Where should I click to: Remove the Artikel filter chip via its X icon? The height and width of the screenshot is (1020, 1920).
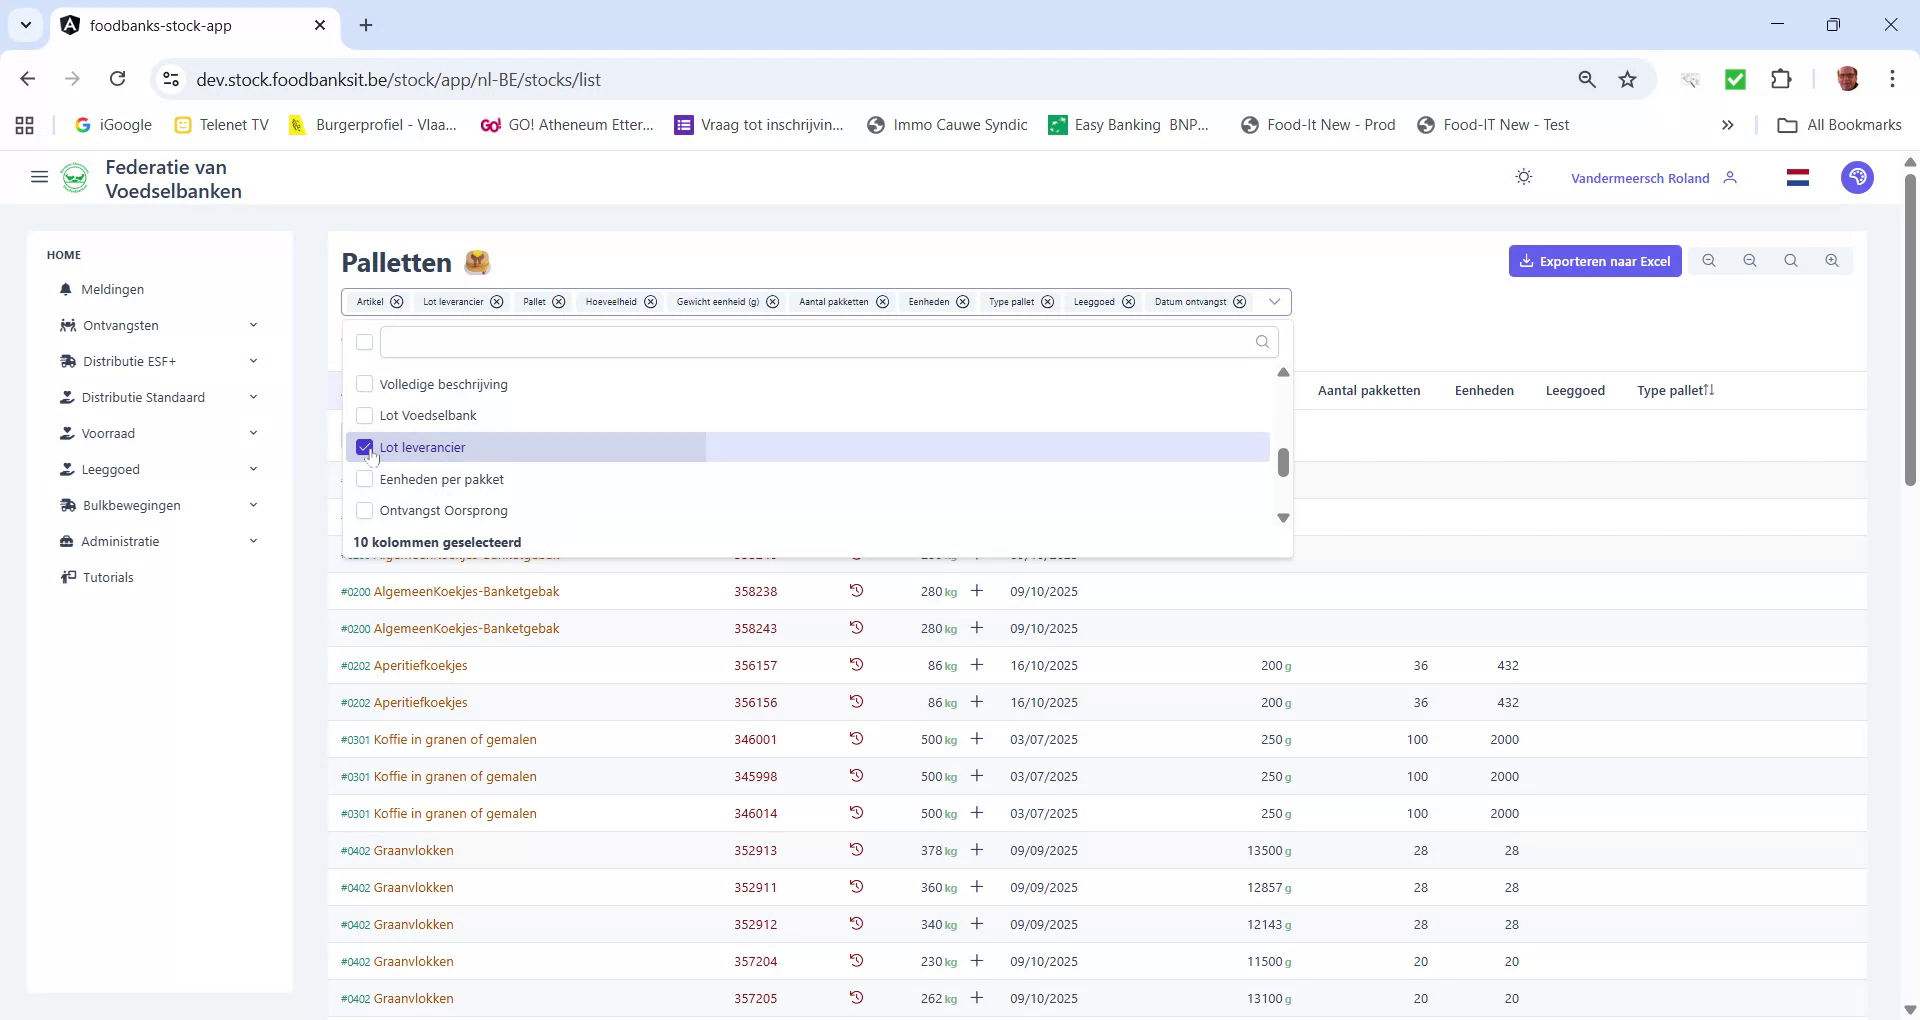point(396,301)
